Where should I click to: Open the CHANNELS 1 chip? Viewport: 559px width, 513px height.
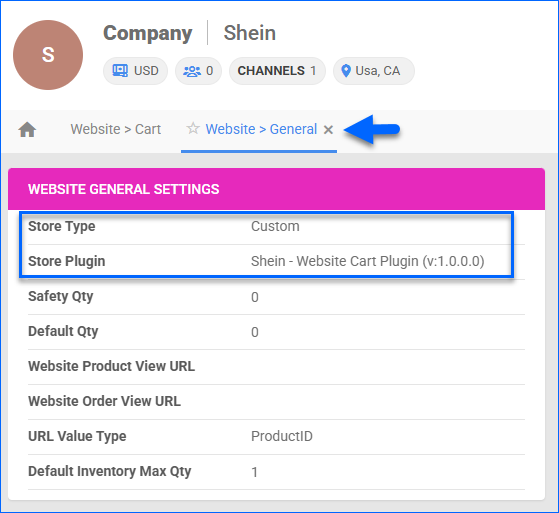(x=277, y=71)
